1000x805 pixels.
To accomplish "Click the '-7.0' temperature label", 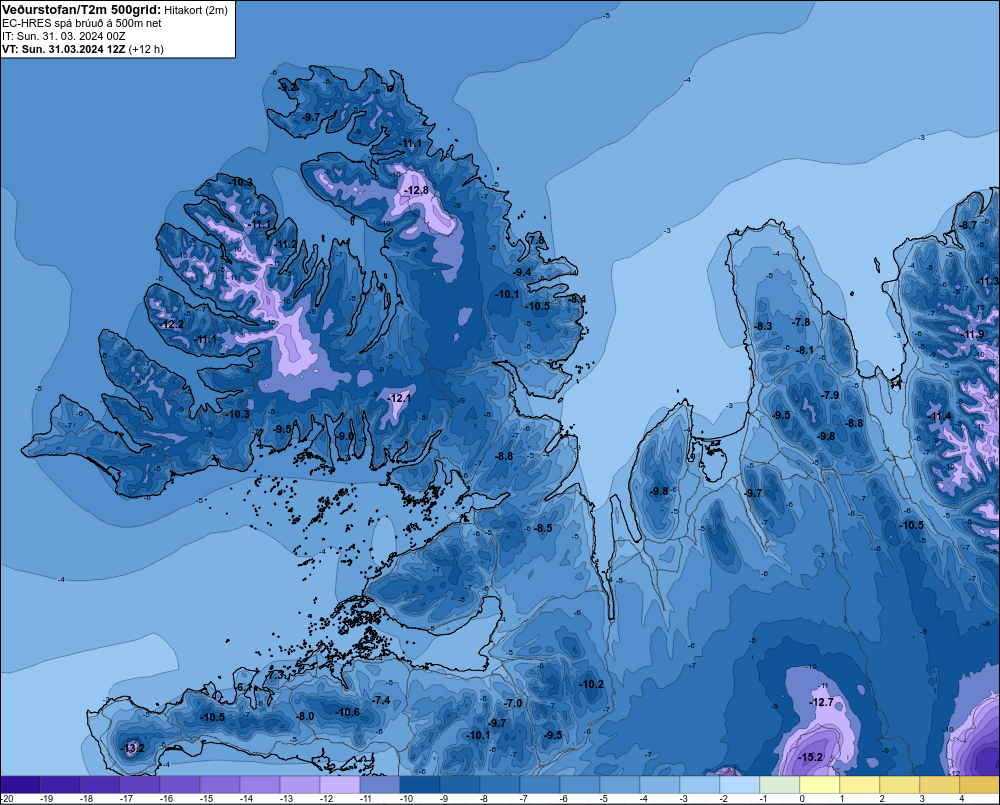I will pyautogui.click(x=513, y=703).
